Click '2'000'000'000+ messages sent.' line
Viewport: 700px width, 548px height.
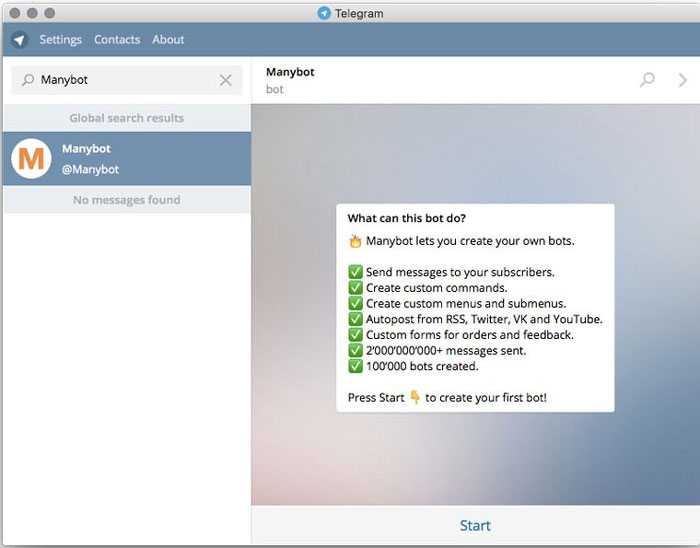pos(437,351)
